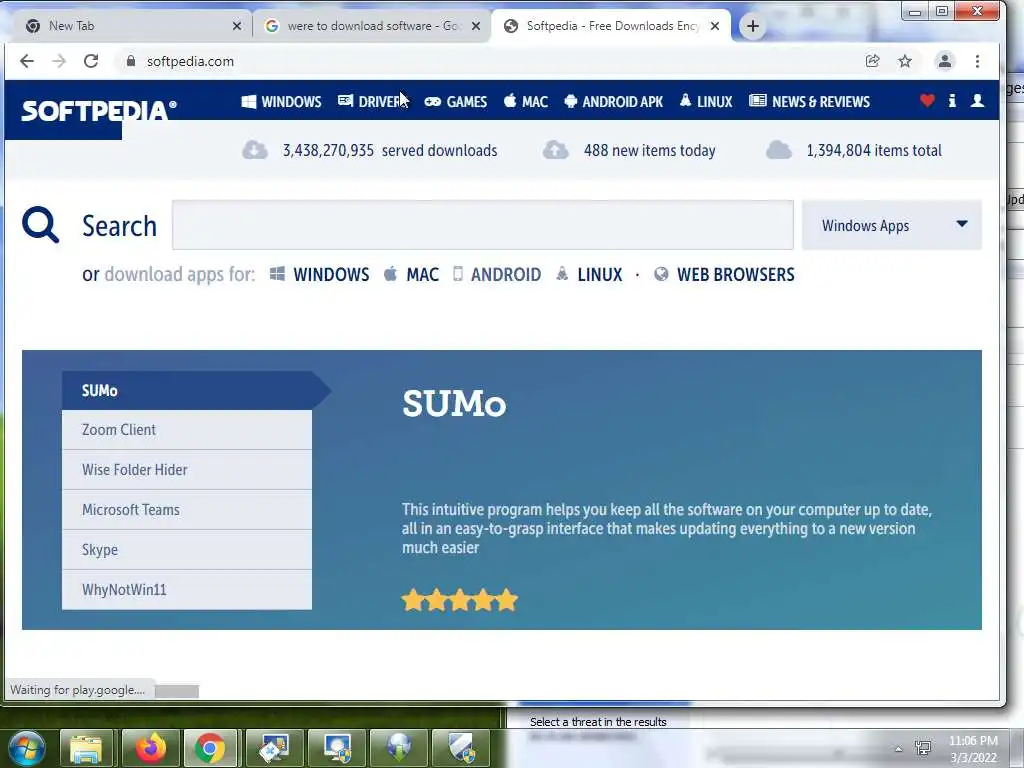Click the Chrome taskbar icon
1024x768 pixels.
pyautogui.click(x=210, y=748)
